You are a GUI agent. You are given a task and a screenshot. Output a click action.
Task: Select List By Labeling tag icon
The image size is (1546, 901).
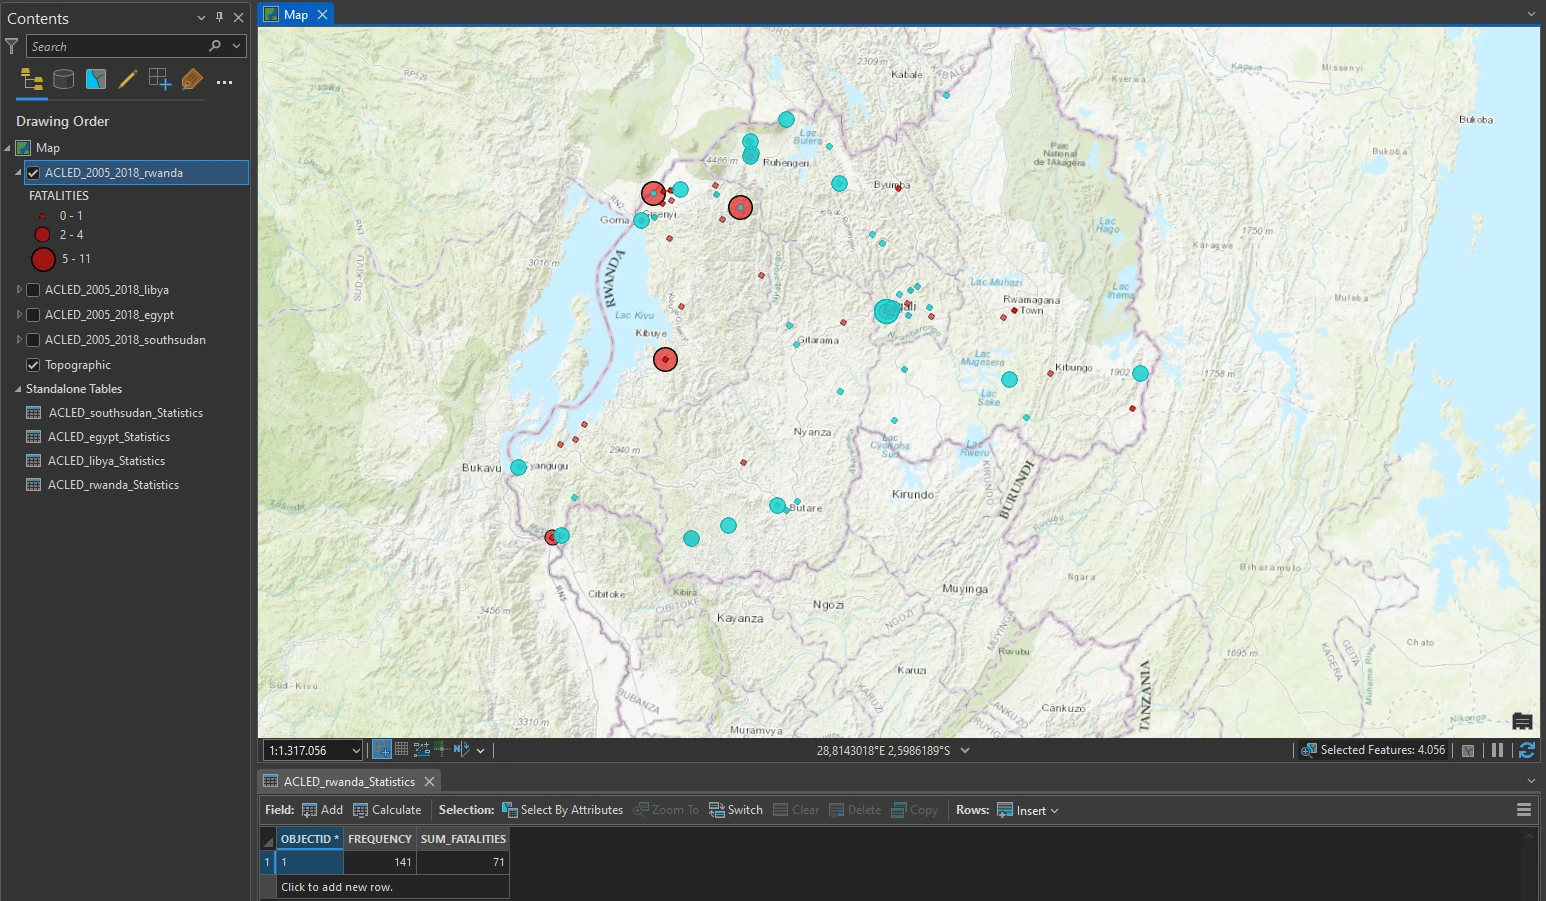[x=192, y=80]
